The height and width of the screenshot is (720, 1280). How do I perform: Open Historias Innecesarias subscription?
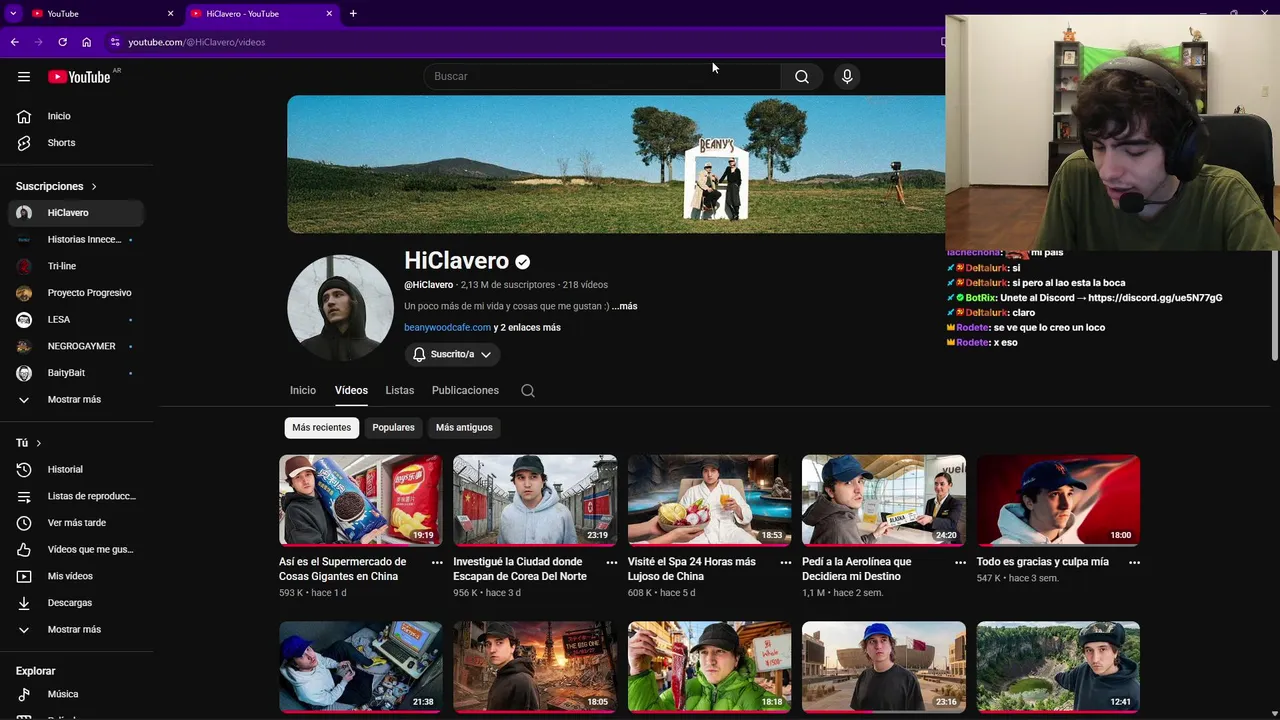tap(76, 240)
